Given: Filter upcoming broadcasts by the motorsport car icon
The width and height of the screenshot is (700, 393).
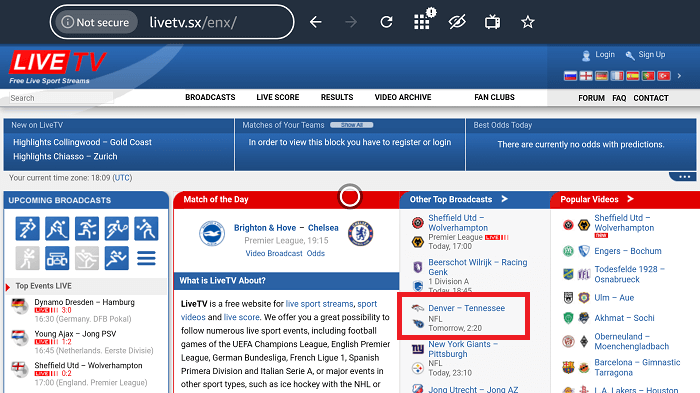Looking at the screenshot, I should point(57,258).
